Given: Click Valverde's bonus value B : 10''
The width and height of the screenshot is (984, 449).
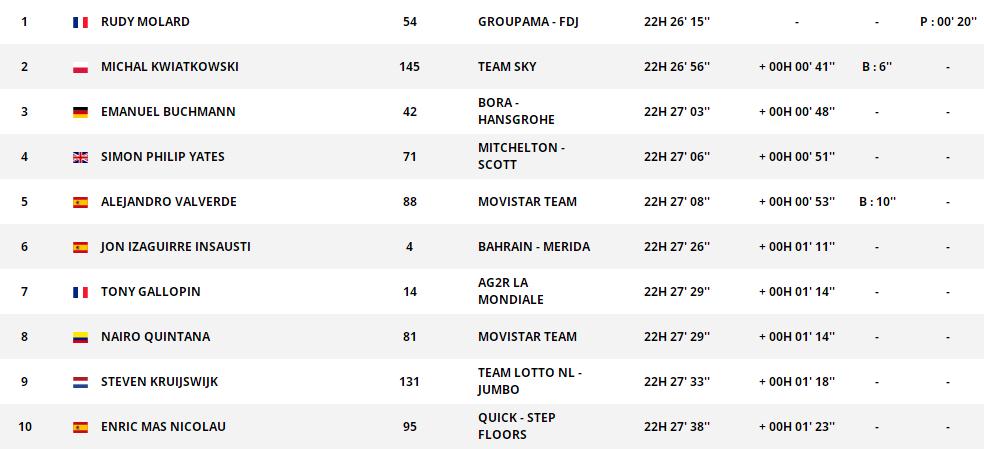Looking at the screenshot, I should (877, 202).
